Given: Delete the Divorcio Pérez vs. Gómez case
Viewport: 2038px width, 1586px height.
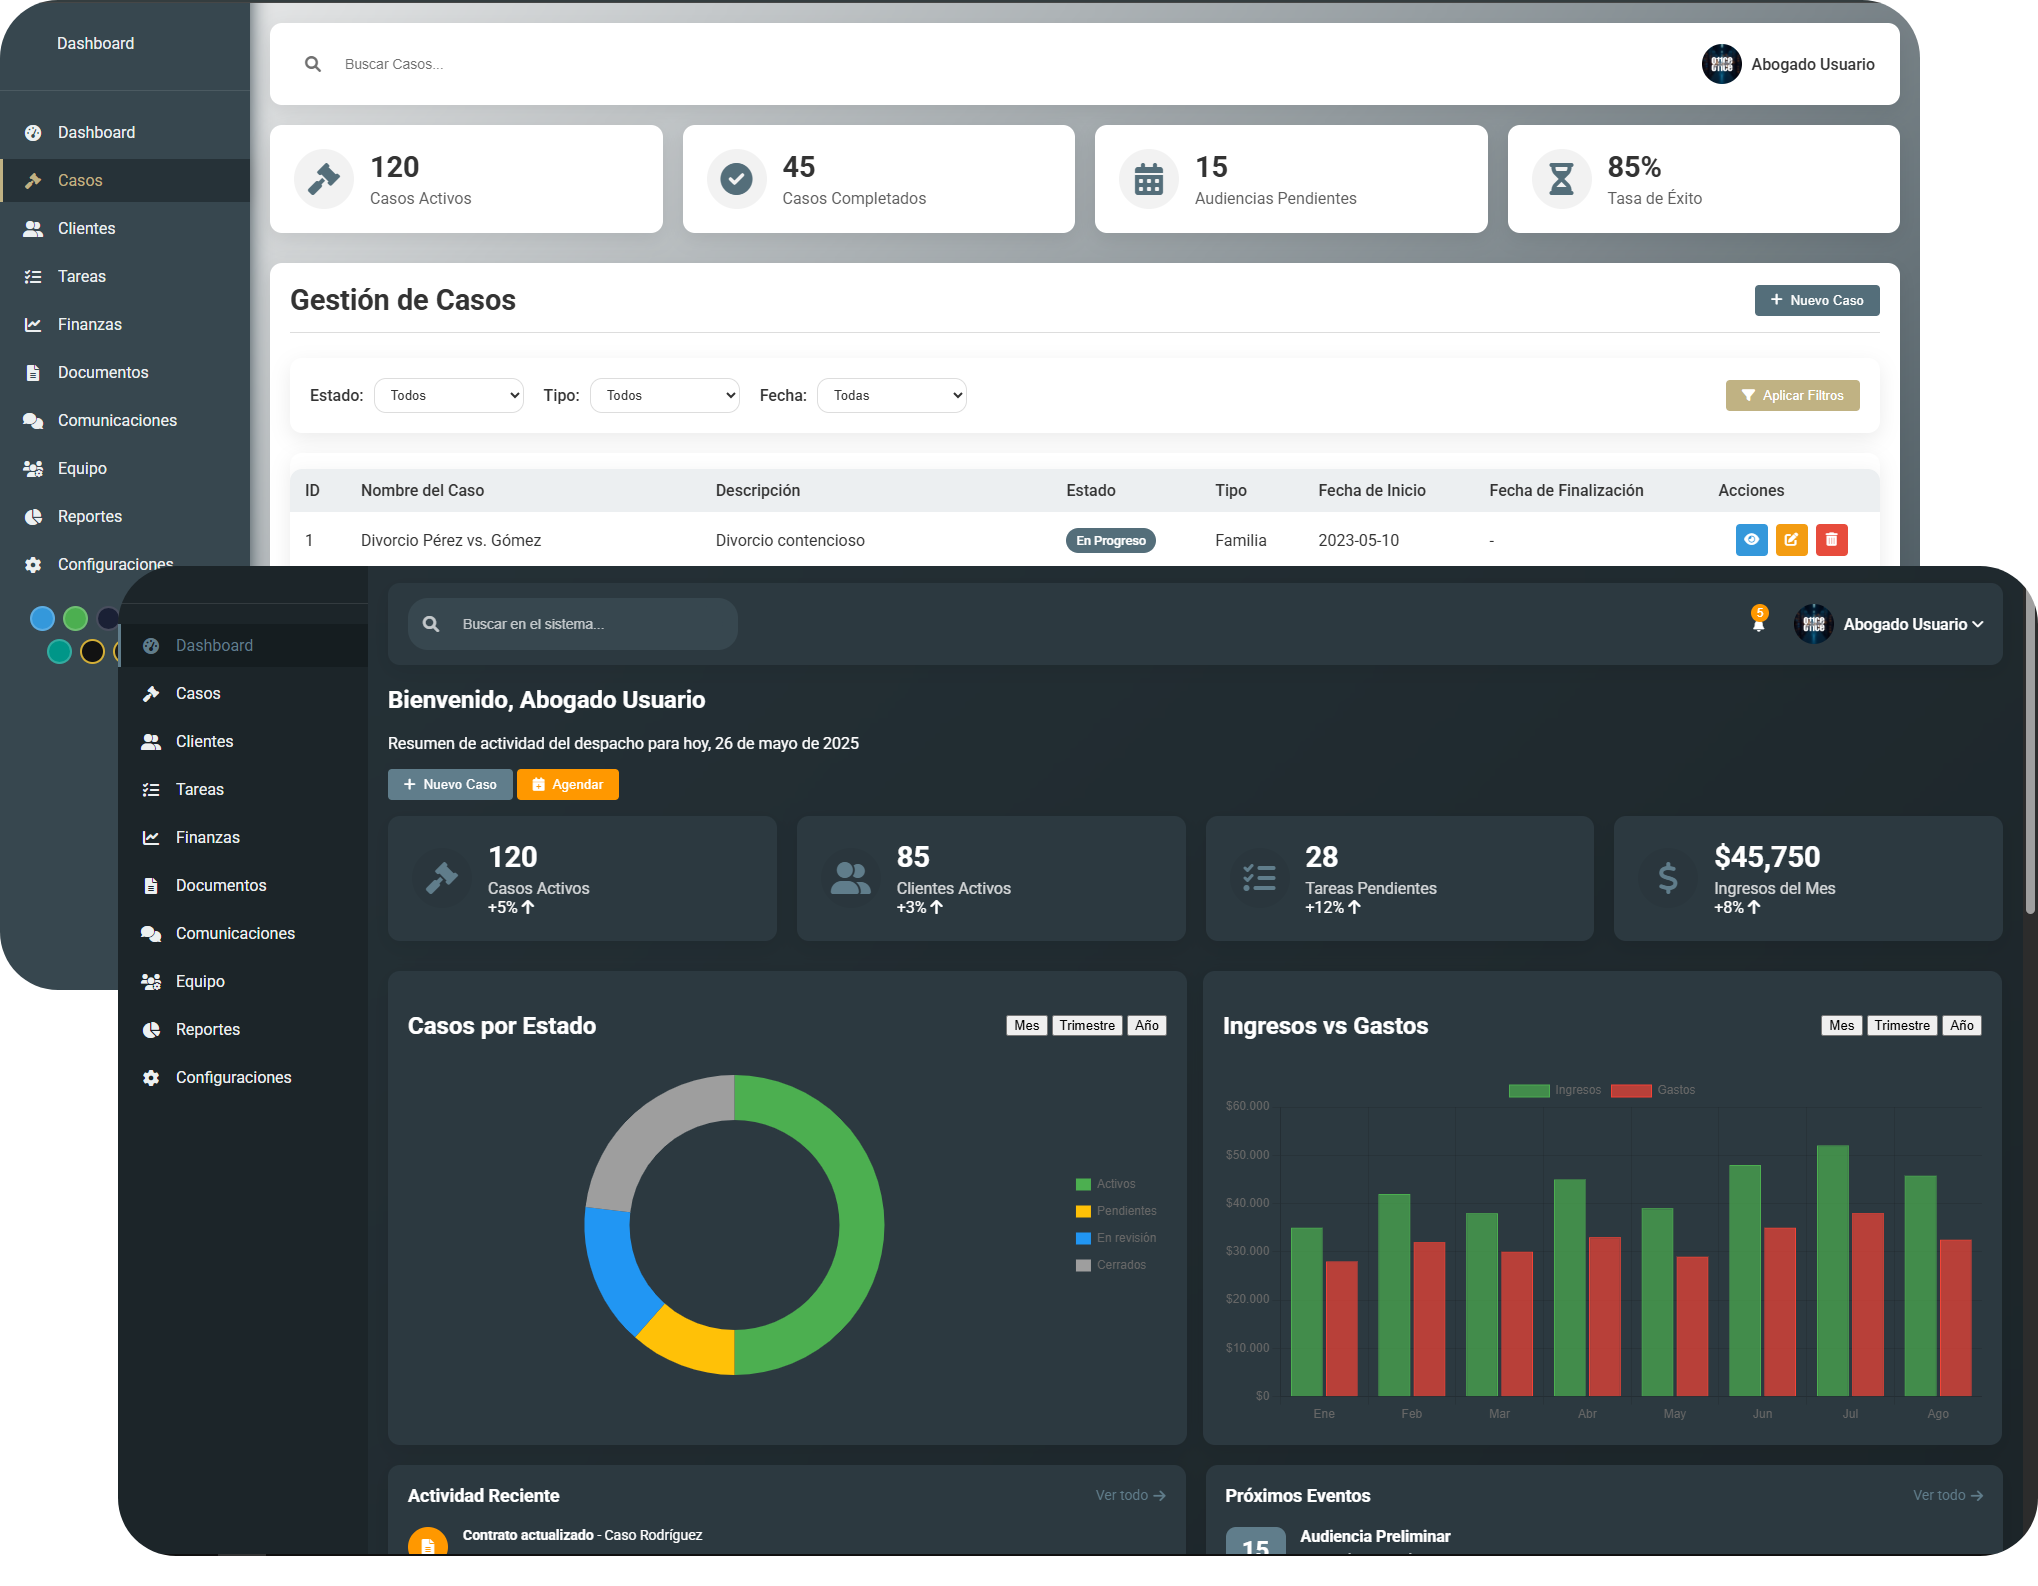Looking at the screenshot, I should click(x=1832, y=540).
